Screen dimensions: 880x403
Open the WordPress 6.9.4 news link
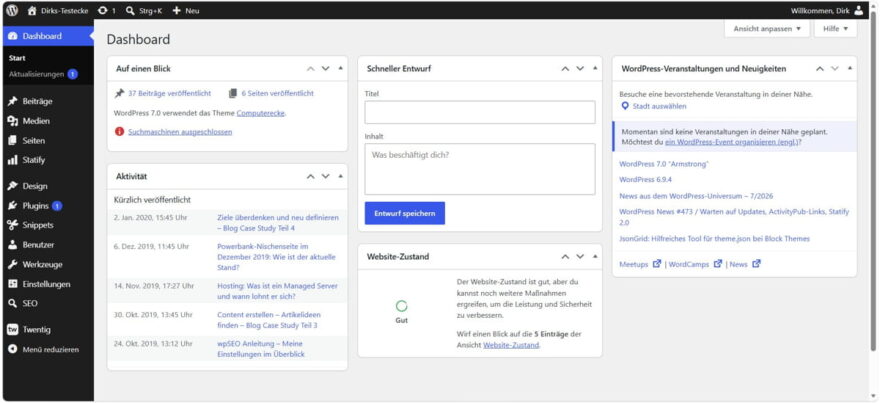645,180
